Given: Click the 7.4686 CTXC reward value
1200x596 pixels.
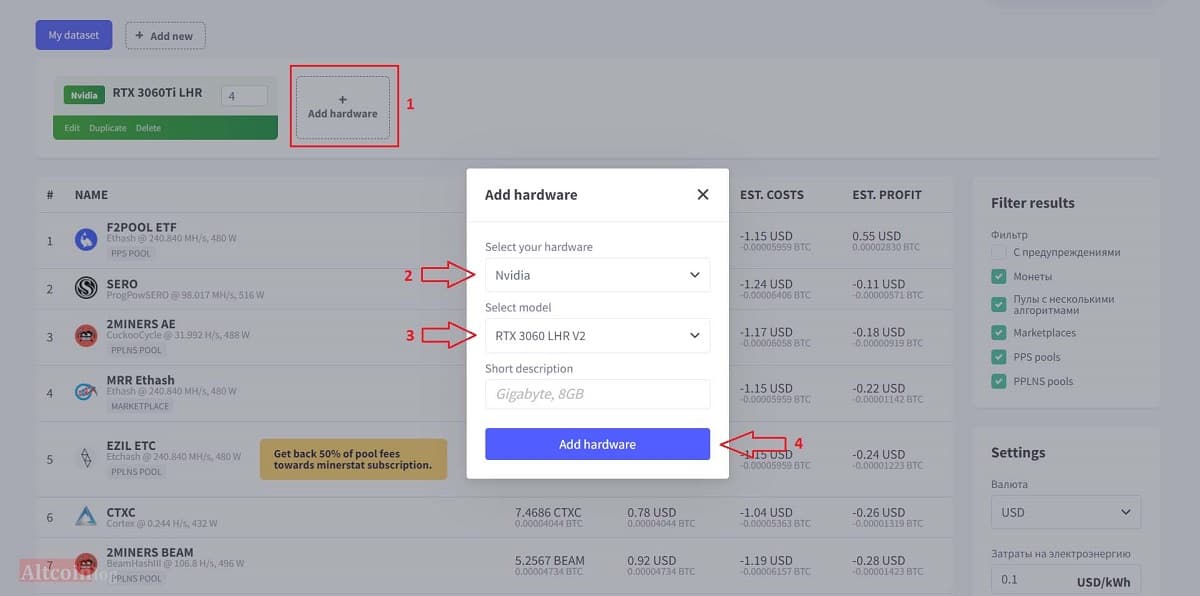Looking at the screenshot, I should [548, 512].
